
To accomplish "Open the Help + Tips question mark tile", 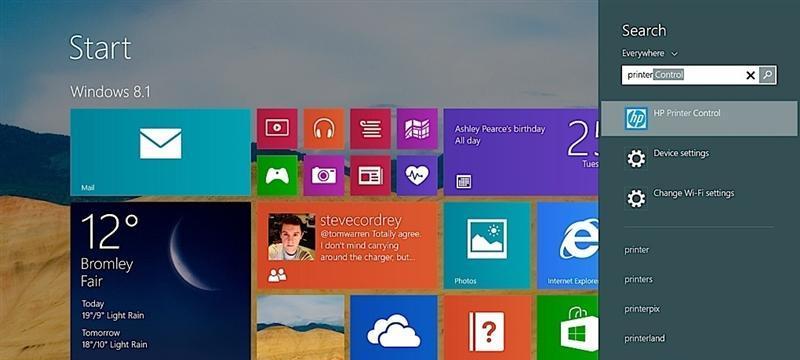I will click(487, 327).
